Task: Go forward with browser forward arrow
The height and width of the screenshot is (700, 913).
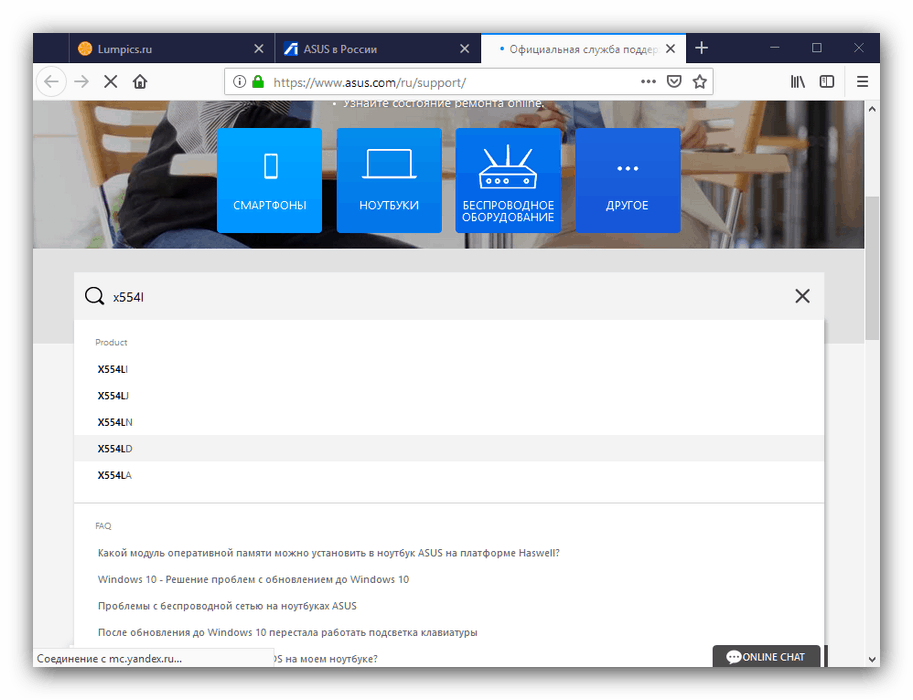Action: pyautogui.click(x=82, y=82)
